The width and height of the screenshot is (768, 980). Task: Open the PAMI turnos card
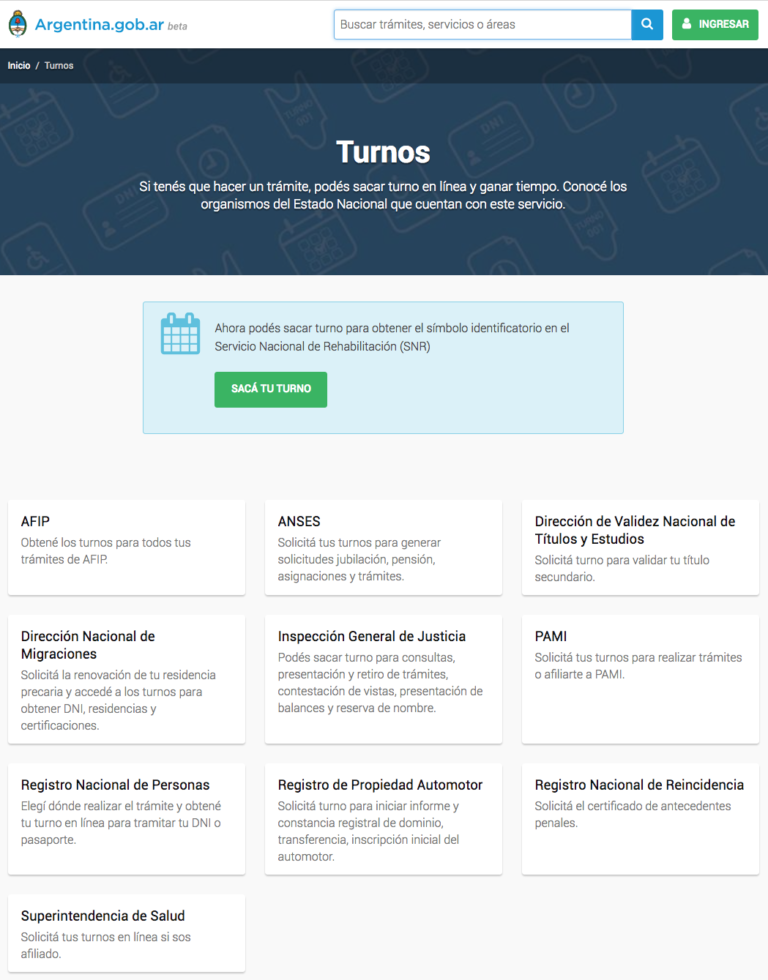click(x=640, y=679)
